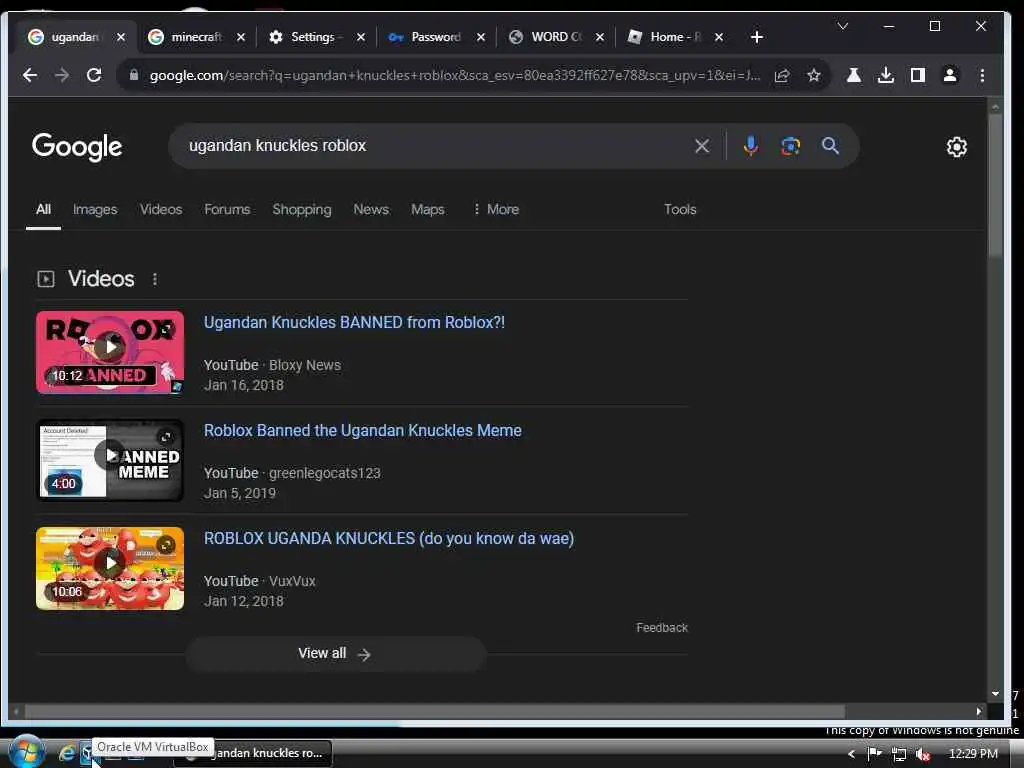Image resolution: width=1024 pixels, height=768 pixels.
Task: Show hidden system tray icons
Action: tap(851, 754)
